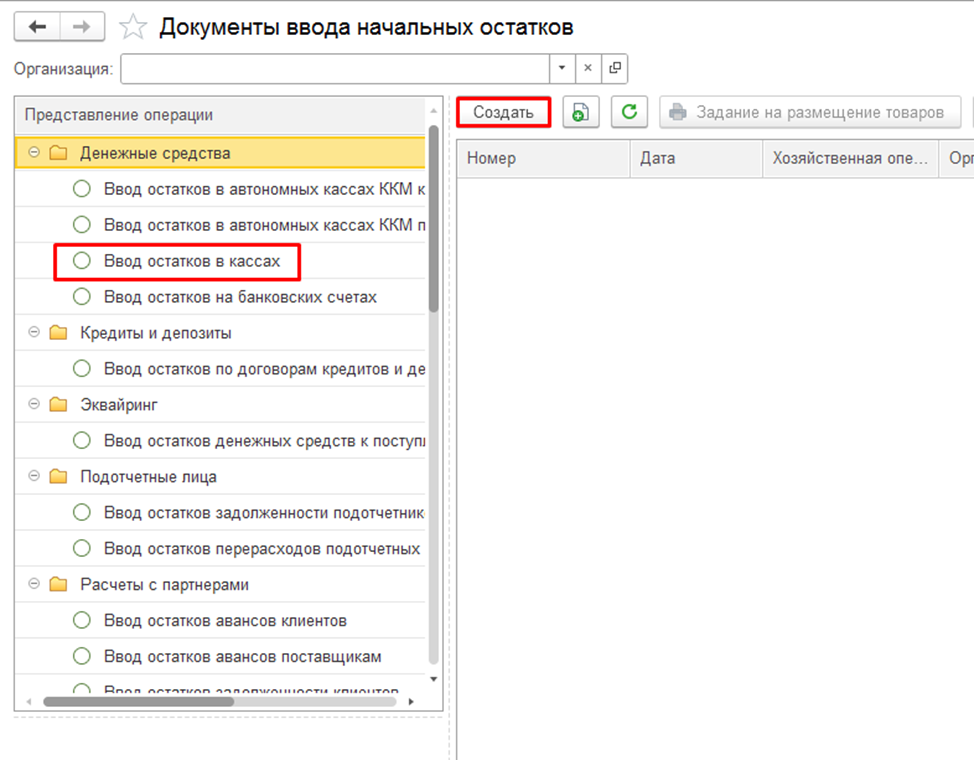This screenshot has height=760, width=974.
Task: Click the Создать button
Action: click(x=504, y=112)
